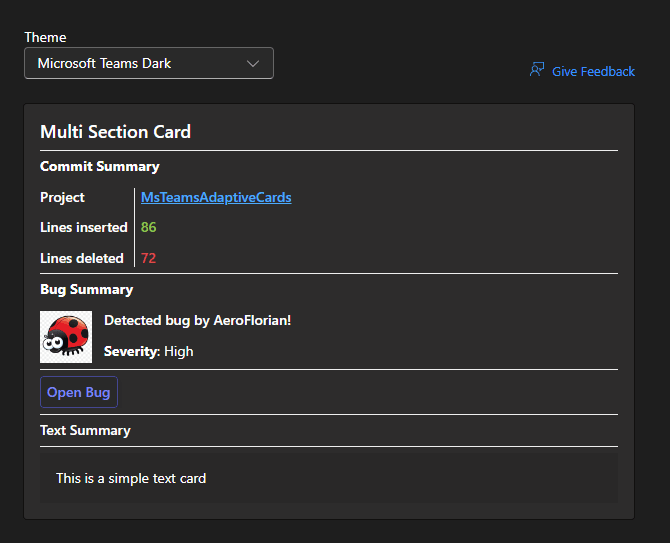Click the Lines deleted label

(x=82, y=258)
